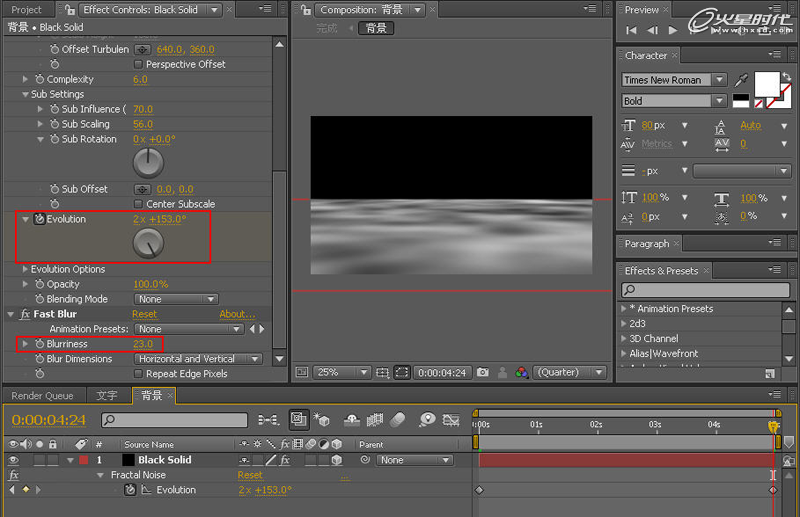Image resolution: width=800 pixels, height=517 pixels.
Task: Click the eyedropper in Character panel
Action: coord(741,80)
